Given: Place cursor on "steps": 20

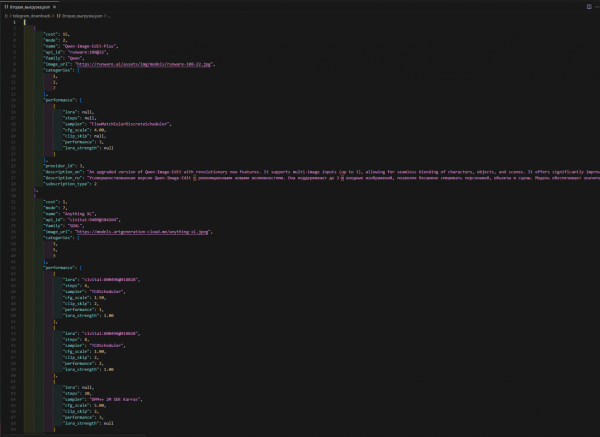Looking at the screenshot, I should (77, 393).
